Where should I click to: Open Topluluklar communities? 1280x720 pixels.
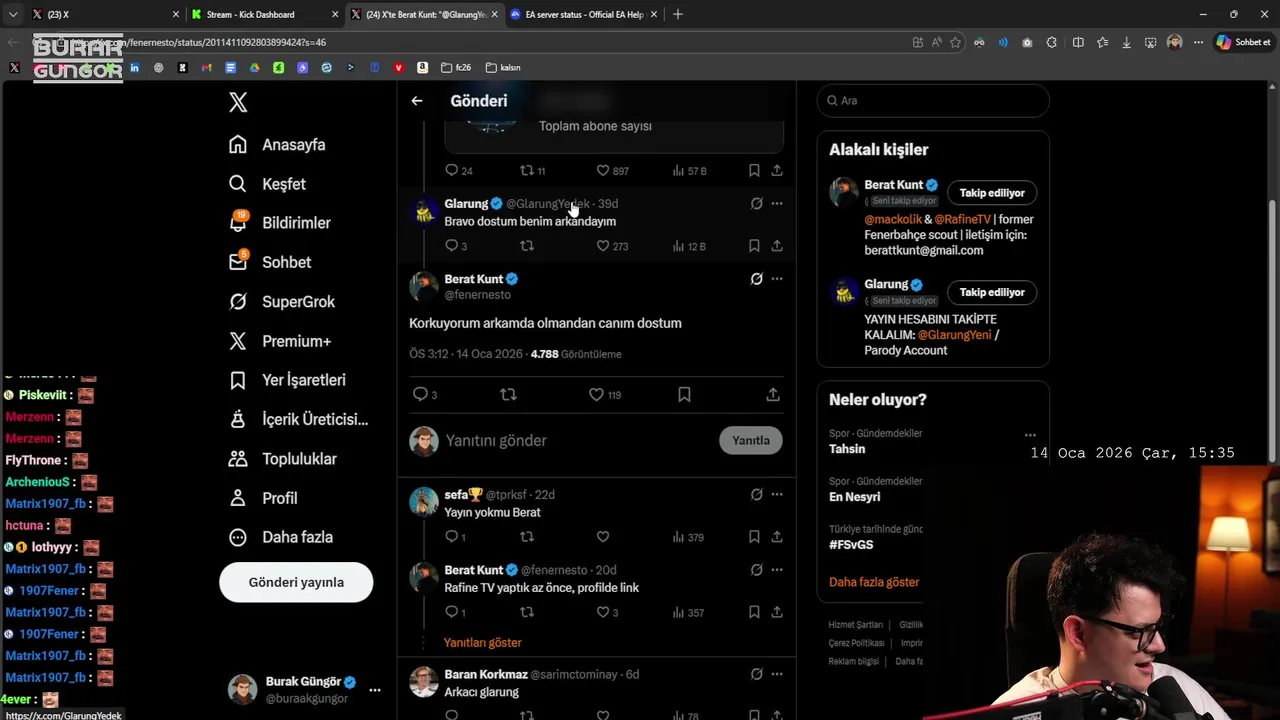(282, 459)
